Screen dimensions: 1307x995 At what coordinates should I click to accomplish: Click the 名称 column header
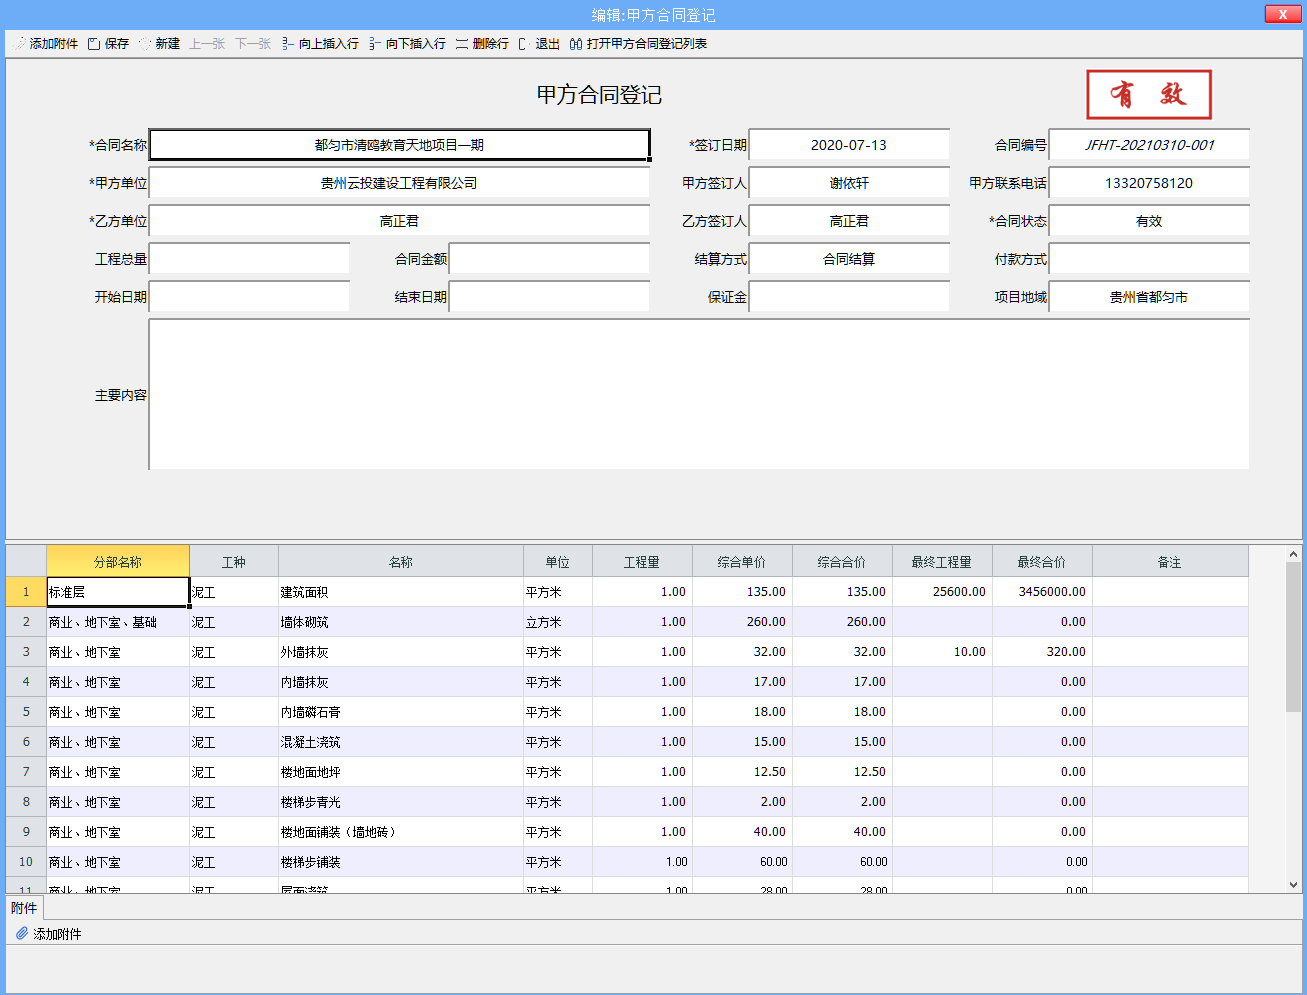(x=401, y=562)
